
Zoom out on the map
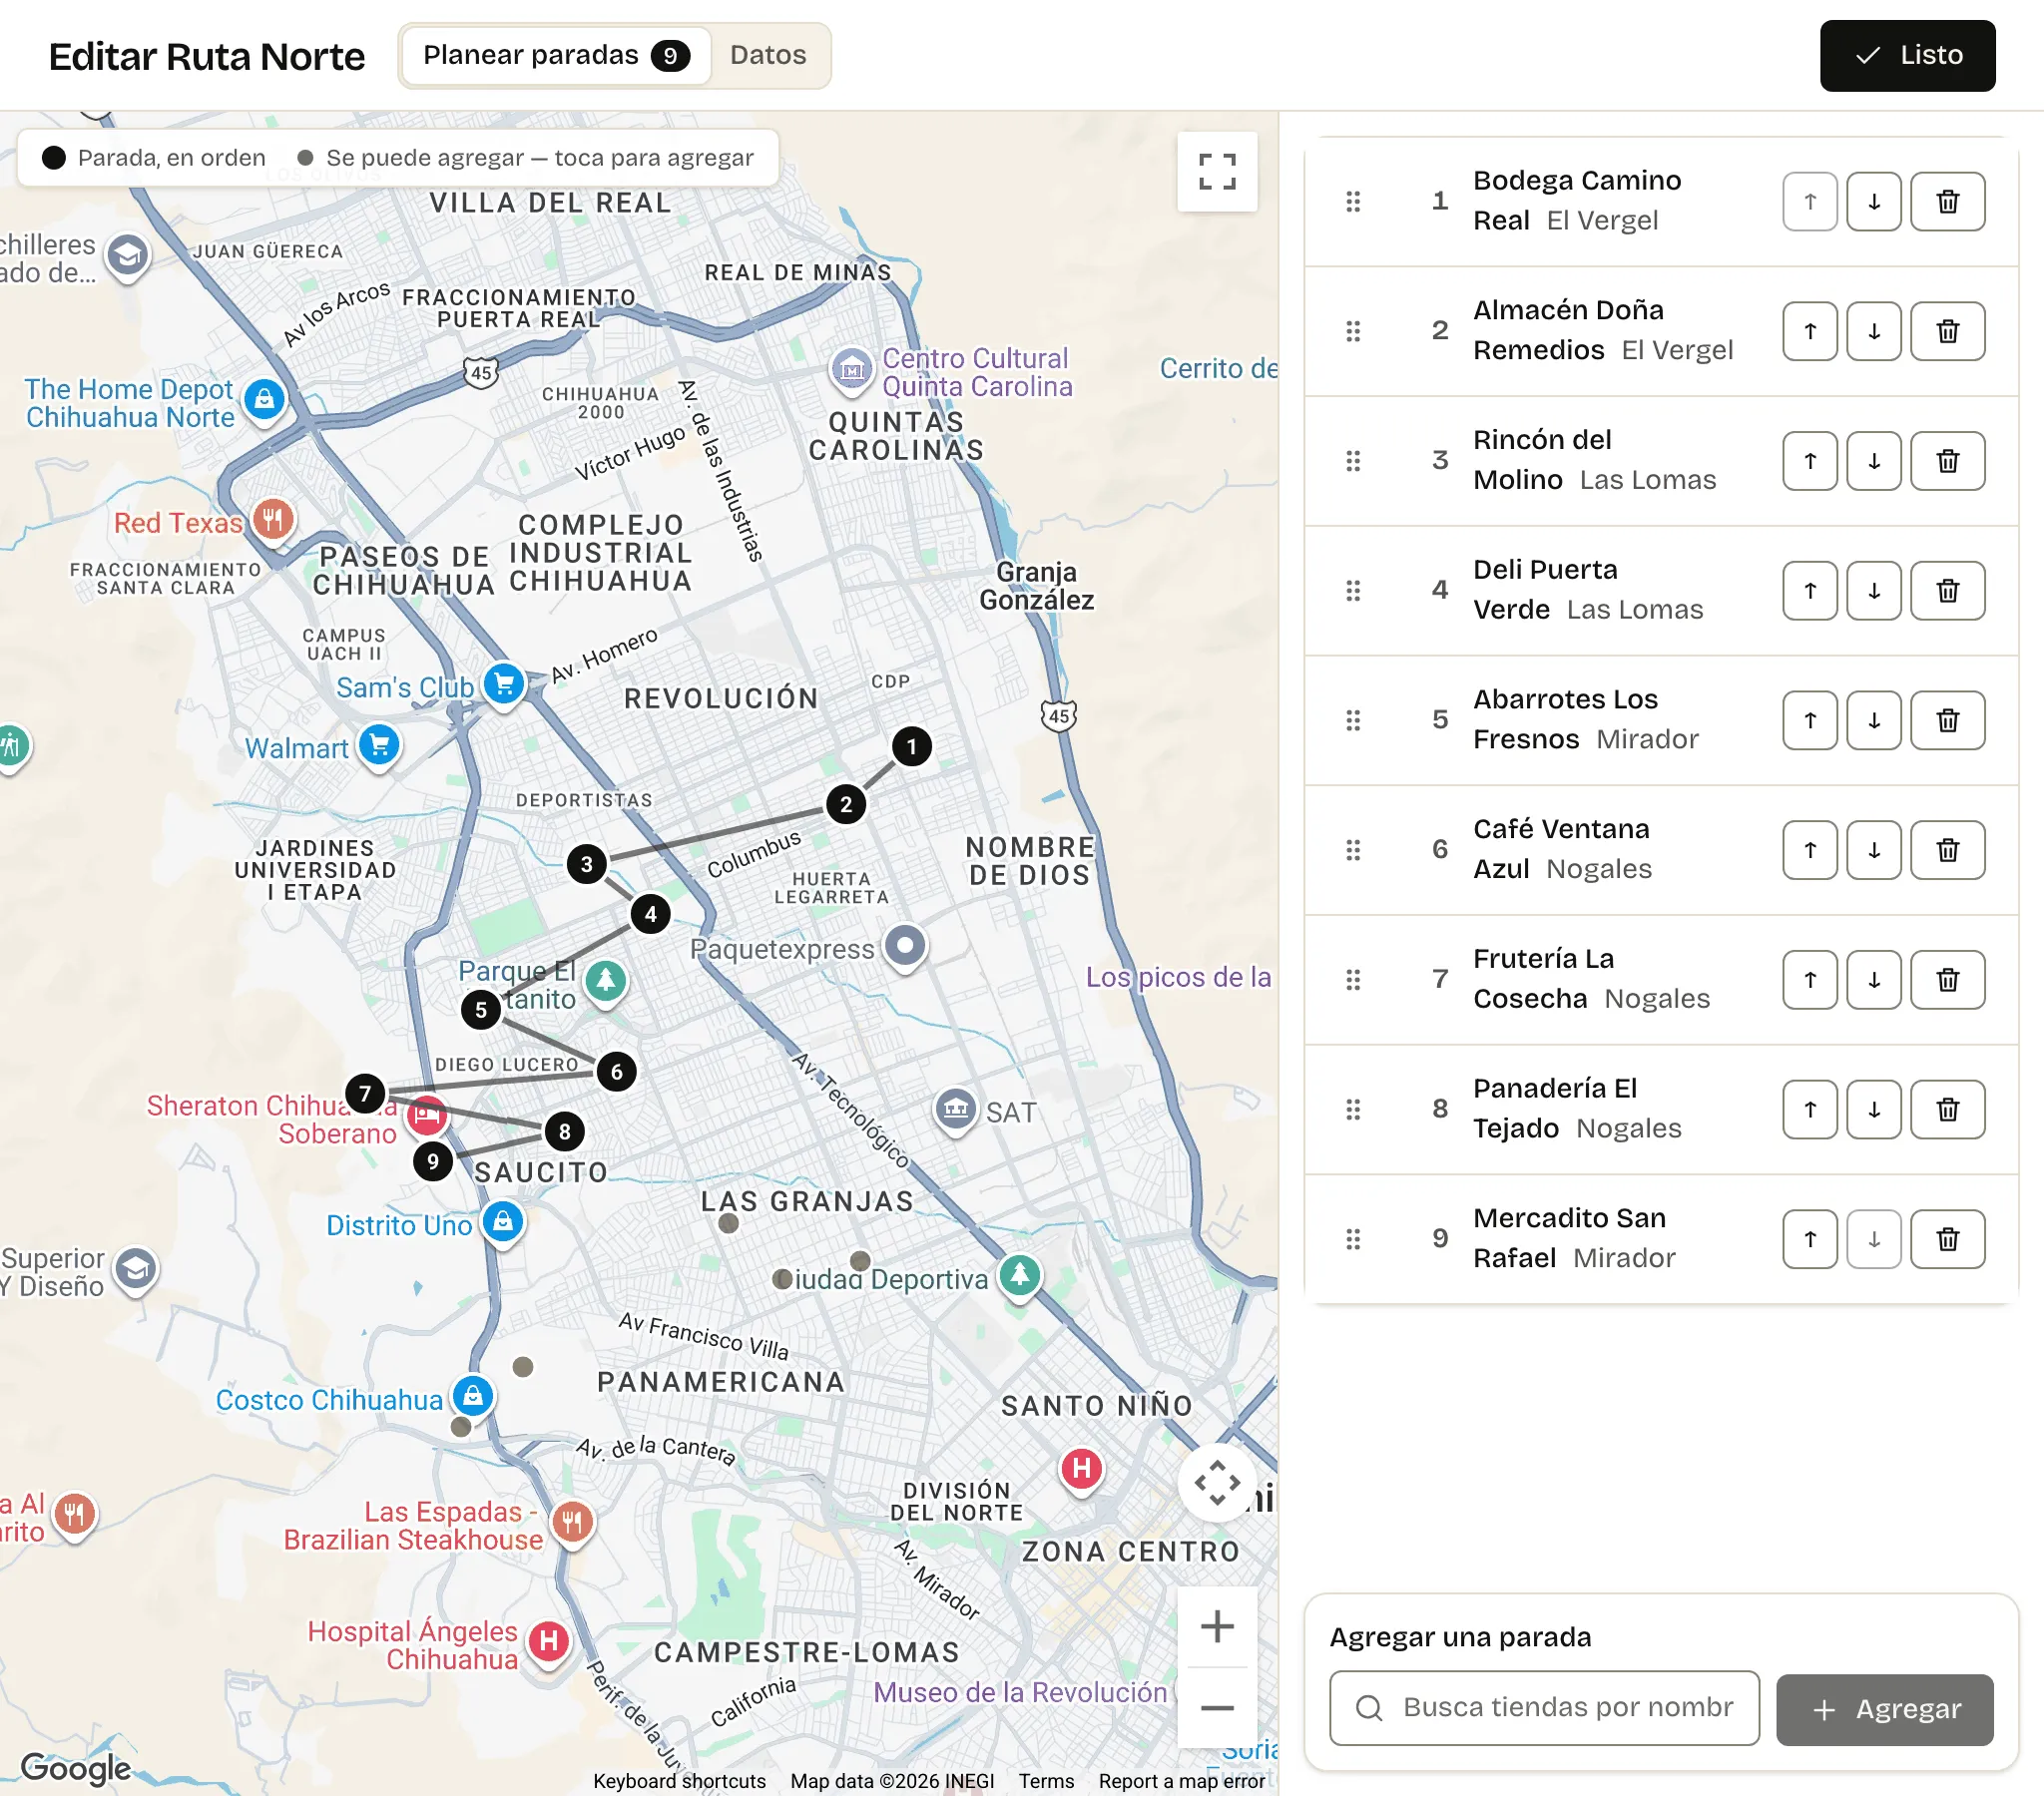coord(1216,1707)
